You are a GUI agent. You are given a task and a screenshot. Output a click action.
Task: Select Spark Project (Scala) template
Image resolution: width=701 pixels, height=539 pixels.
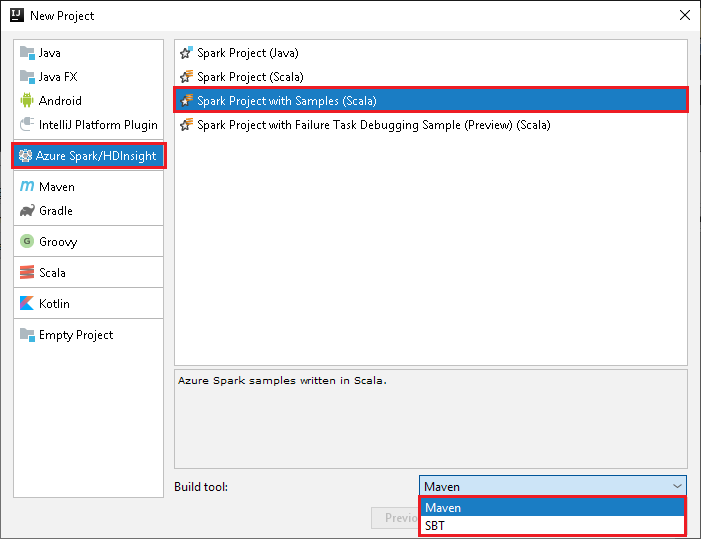pos(431,77)
